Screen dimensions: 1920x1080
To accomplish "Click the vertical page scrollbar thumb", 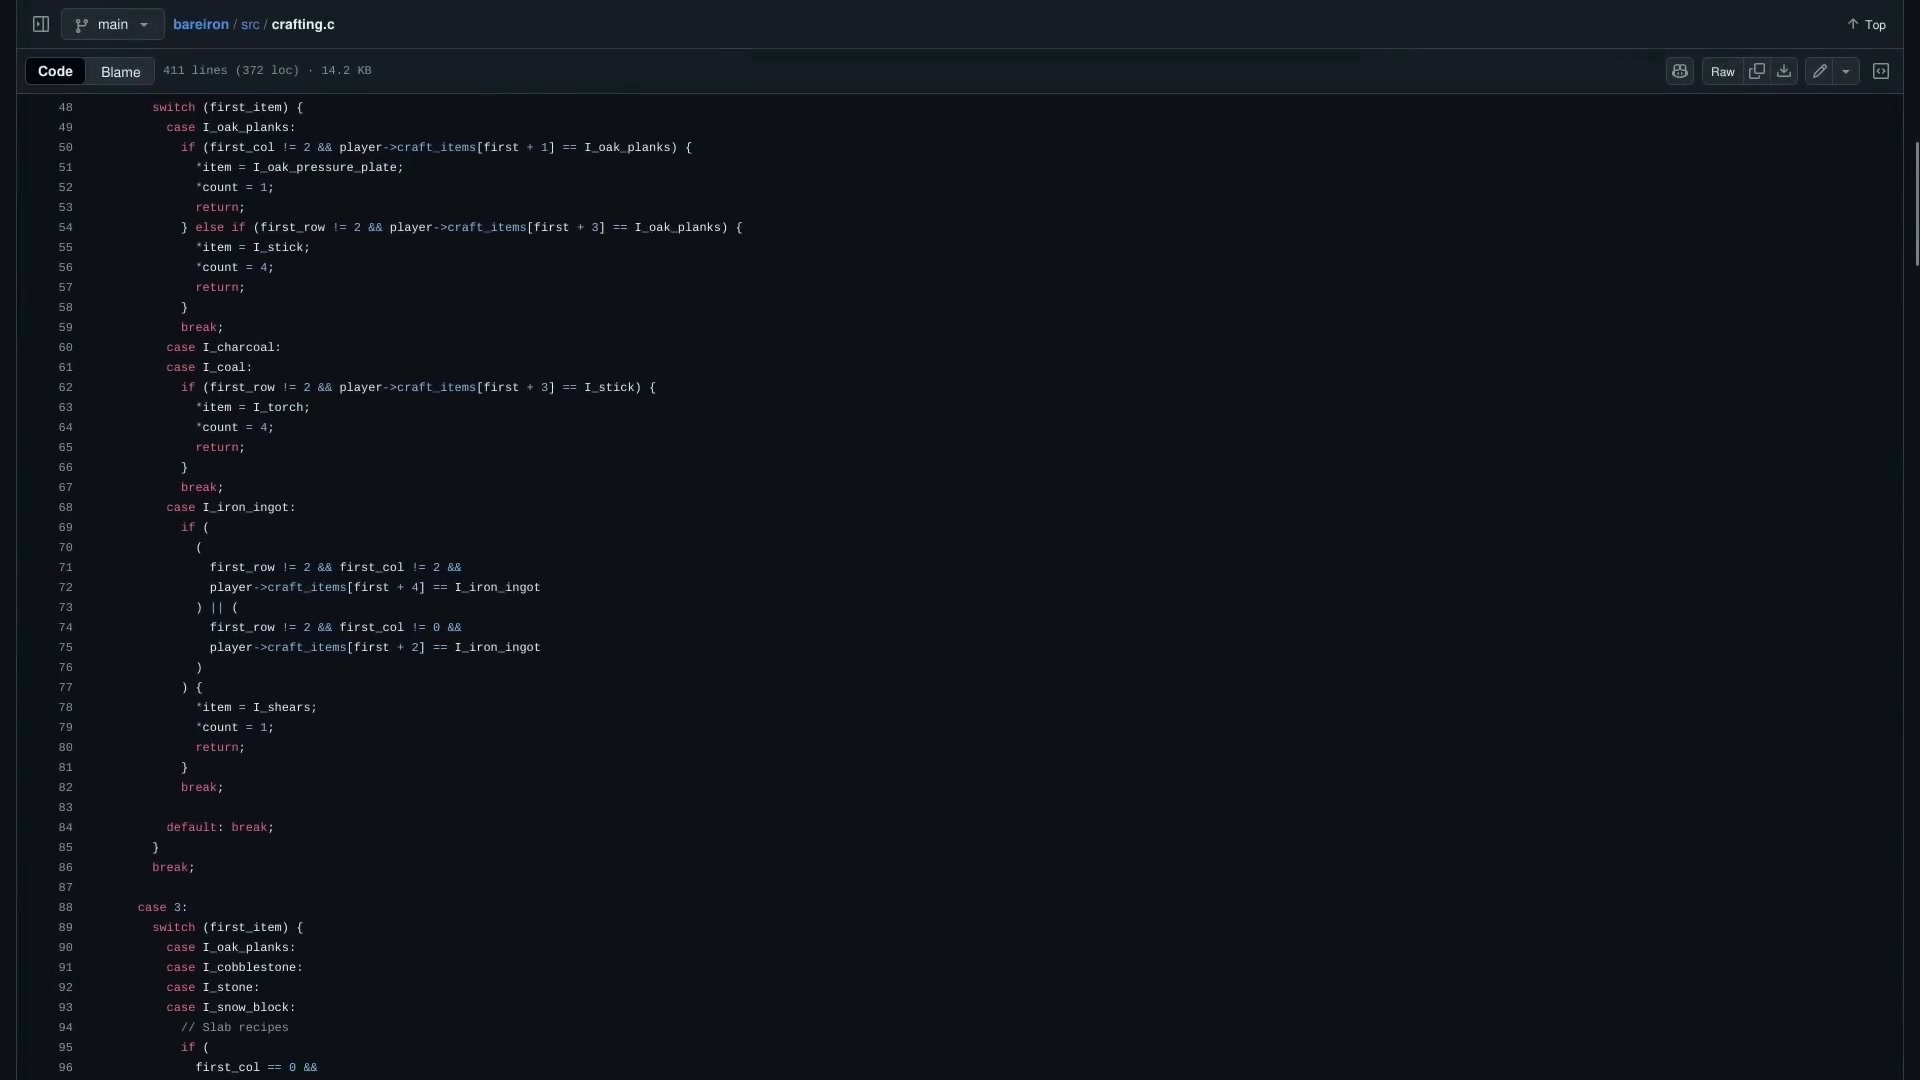I will [1916, 203].
